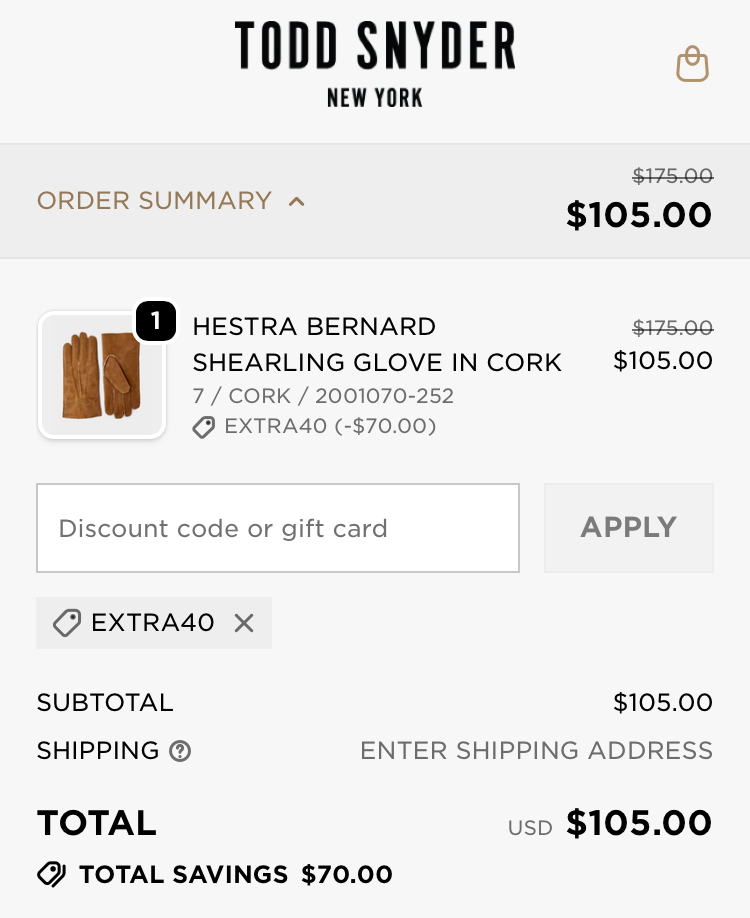Click the quantity badge on the glove image

[156, 321]
